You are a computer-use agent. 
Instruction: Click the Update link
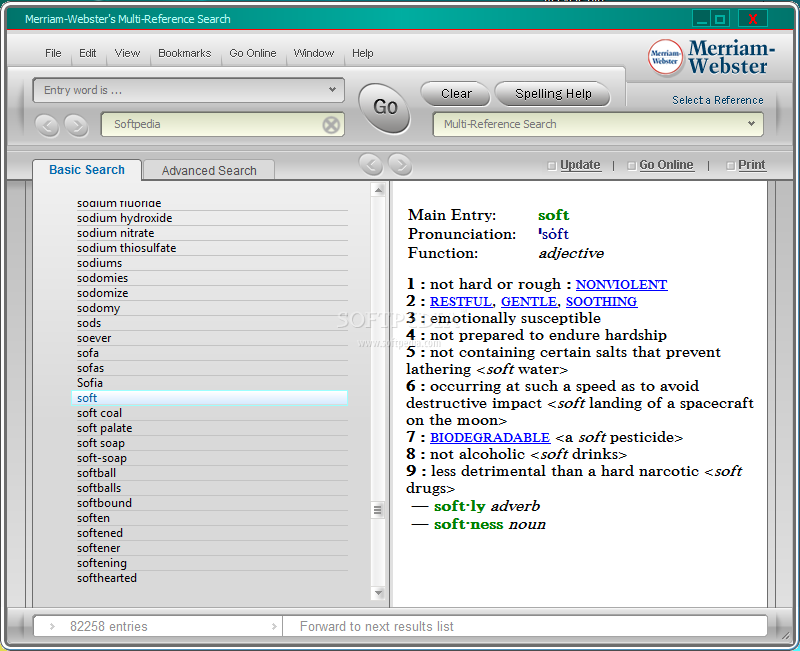coord(580,165)
